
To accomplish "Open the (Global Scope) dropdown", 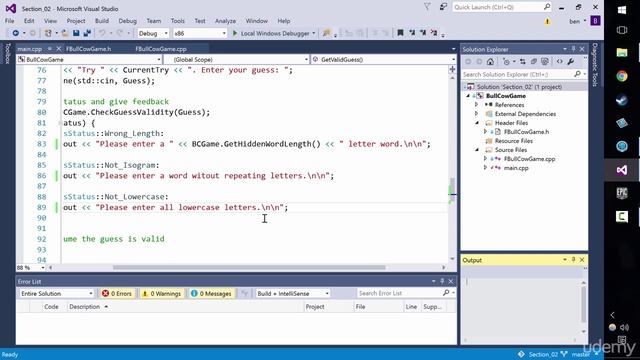I will pos(236,60).
